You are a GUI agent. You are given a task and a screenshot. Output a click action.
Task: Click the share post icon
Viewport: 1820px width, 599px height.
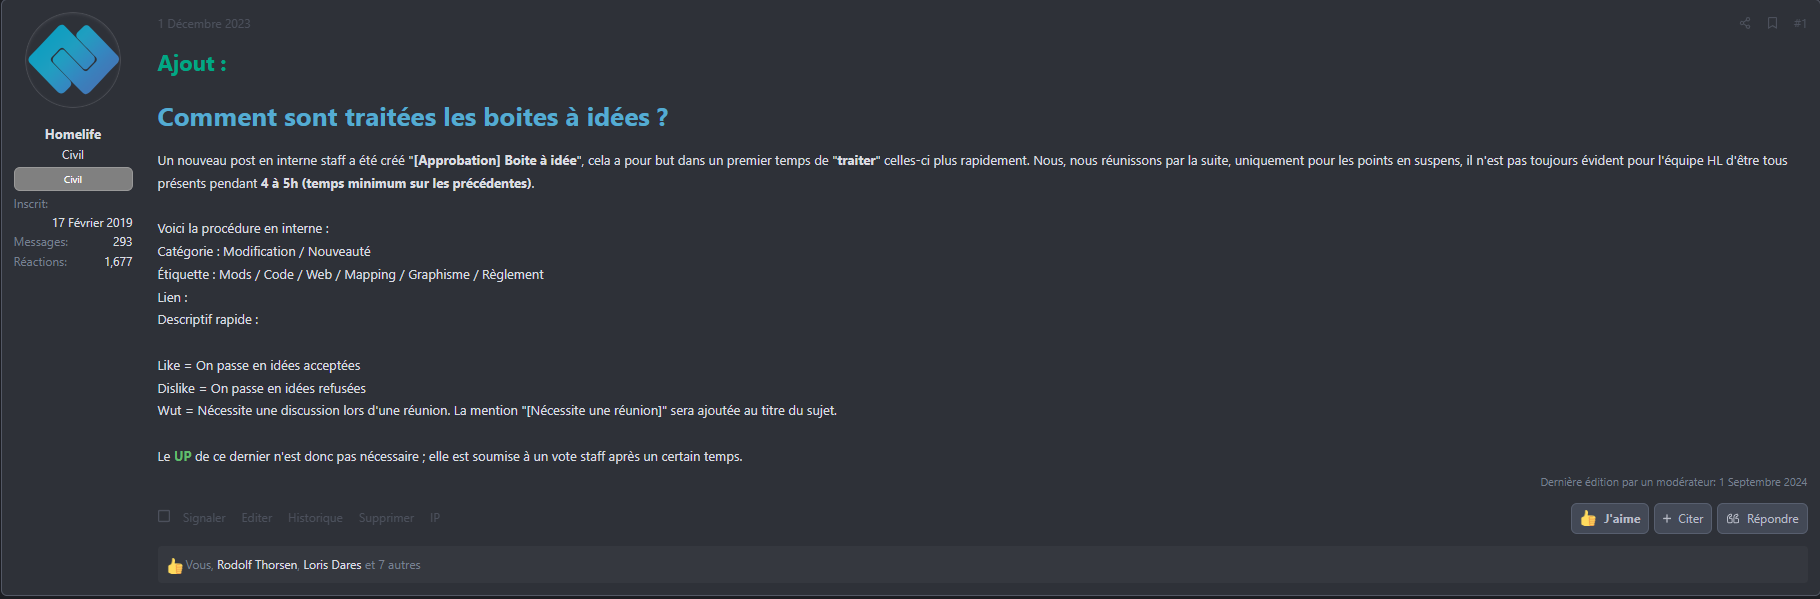(1745, 23)
